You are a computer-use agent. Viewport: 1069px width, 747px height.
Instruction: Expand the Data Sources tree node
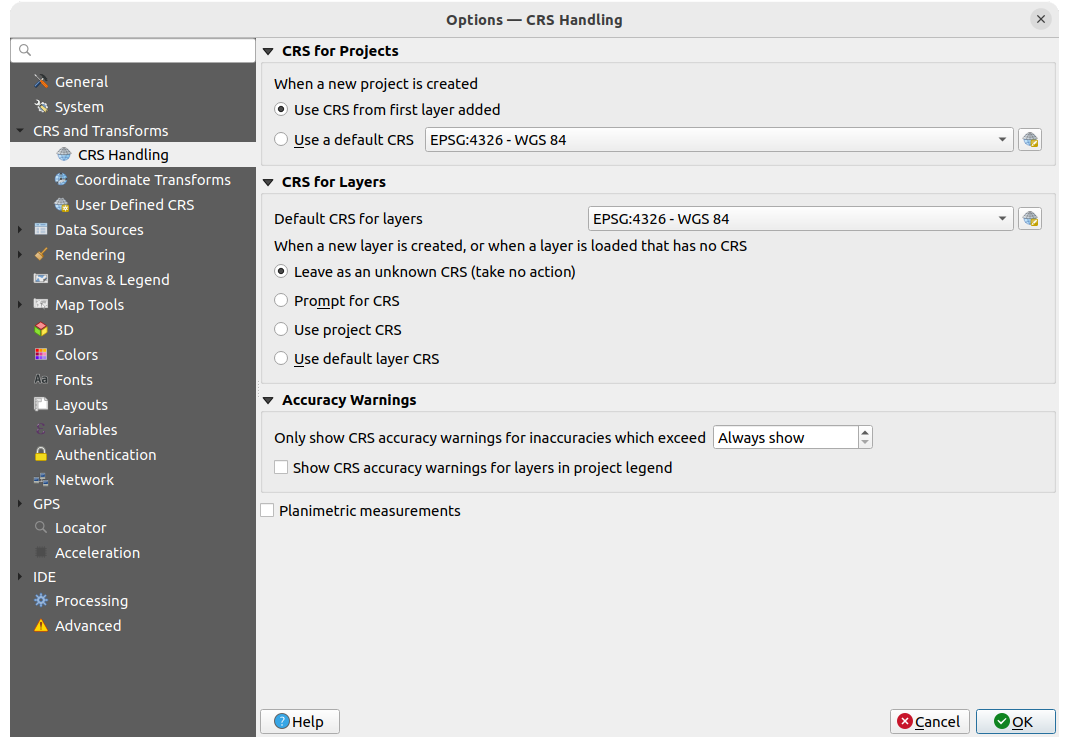tap(20, 230)
